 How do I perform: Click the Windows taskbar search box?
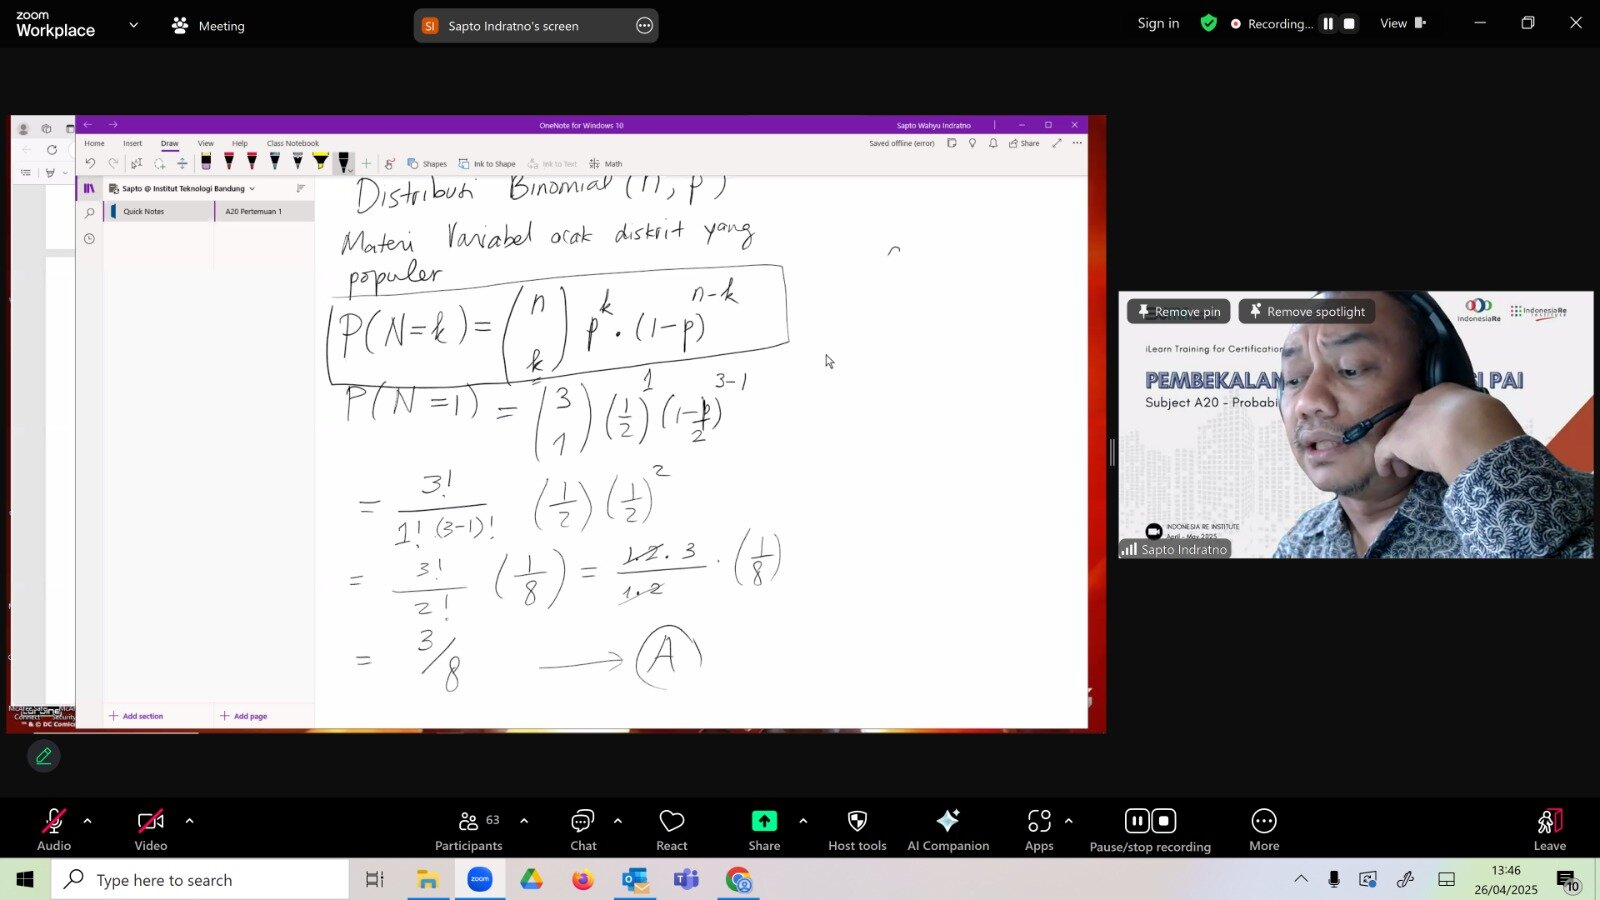tap(200, 880)
